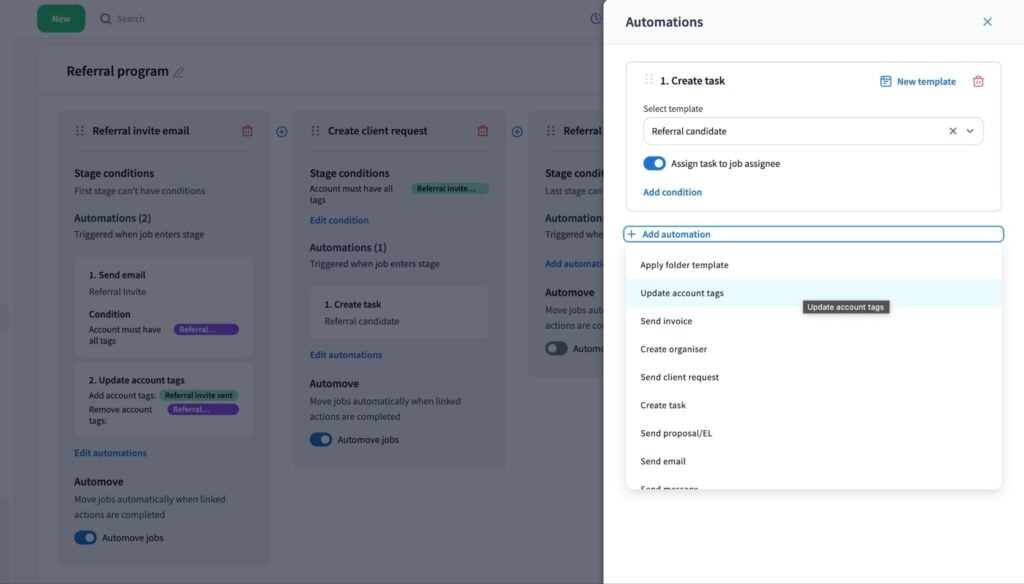Choose Send client request option
Viewport: 1024px width, 584px height.
point(813,377)
